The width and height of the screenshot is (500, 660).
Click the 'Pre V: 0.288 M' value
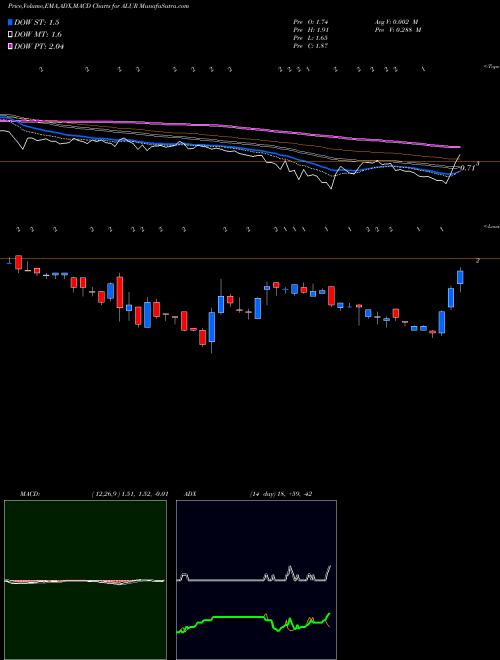pyautogui.click(x=397, y=30)
